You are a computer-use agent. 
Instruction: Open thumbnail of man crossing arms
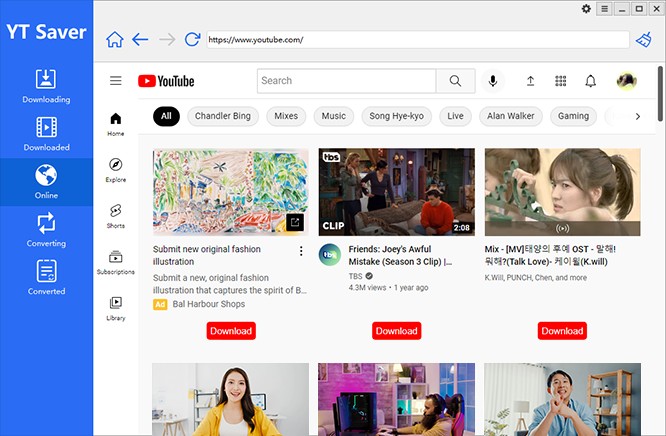pos(562,399)
